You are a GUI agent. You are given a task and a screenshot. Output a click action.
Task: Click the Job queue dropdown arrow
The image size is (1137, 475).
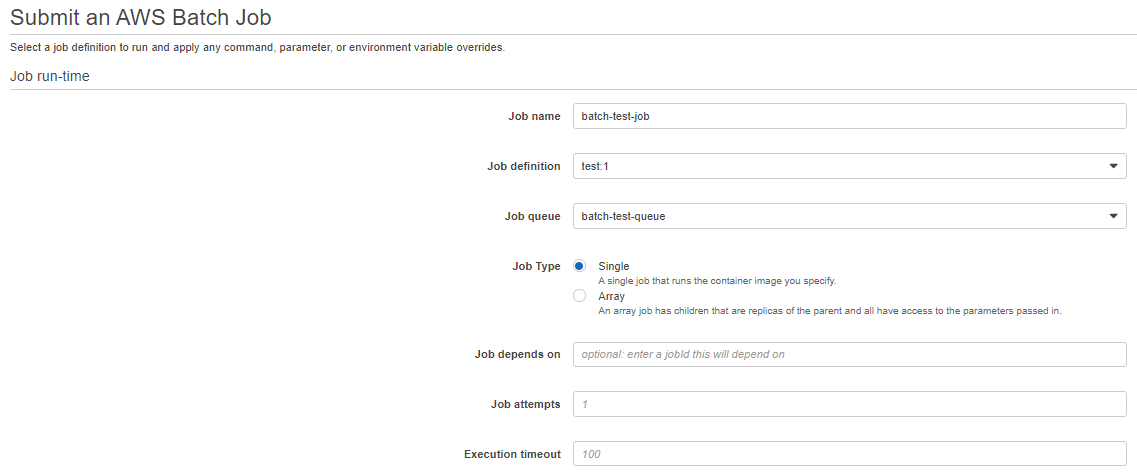1113,216
